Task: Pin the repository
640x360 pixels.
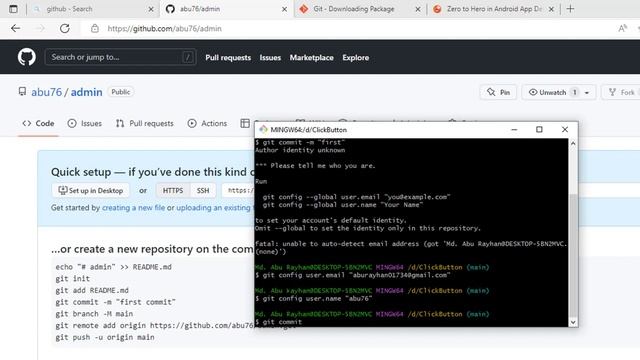Action: (498, 92)
